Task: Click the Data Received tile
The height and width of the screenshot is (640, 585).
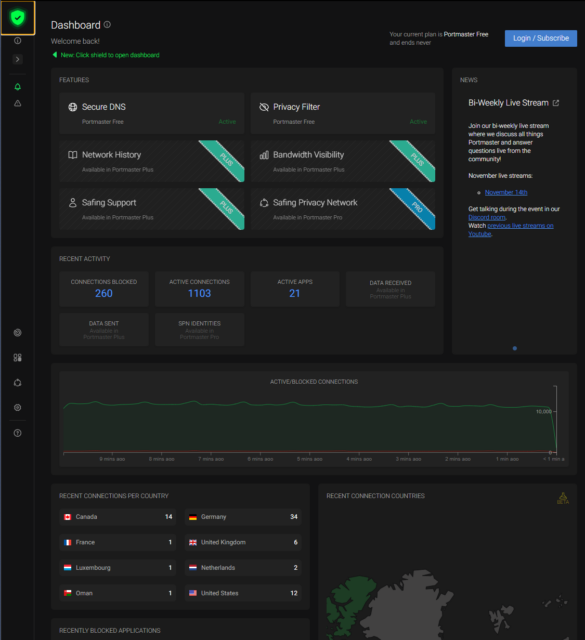Action: click(390, 289)
